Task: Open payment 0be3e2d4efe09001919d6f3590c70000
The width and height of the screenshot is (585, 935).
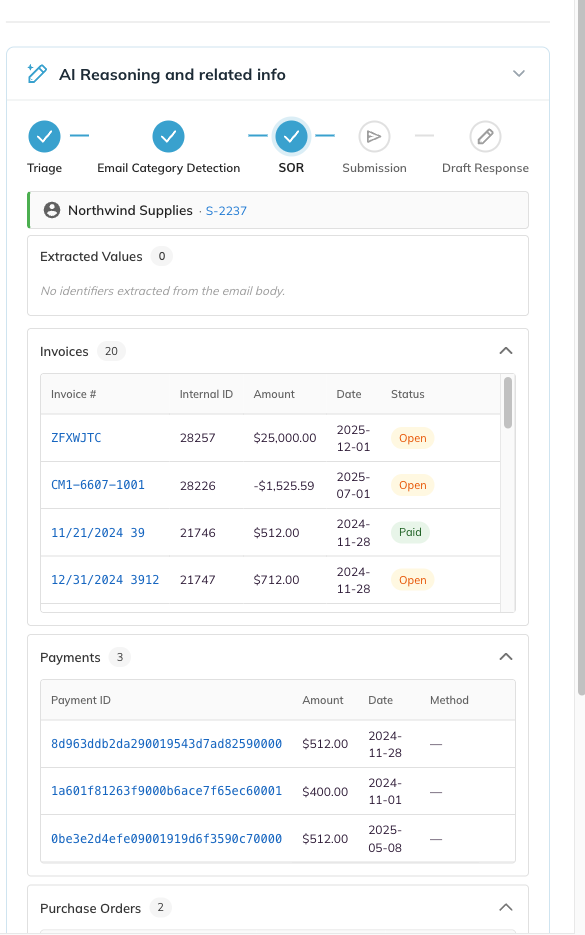Action: tap(166, 838)
